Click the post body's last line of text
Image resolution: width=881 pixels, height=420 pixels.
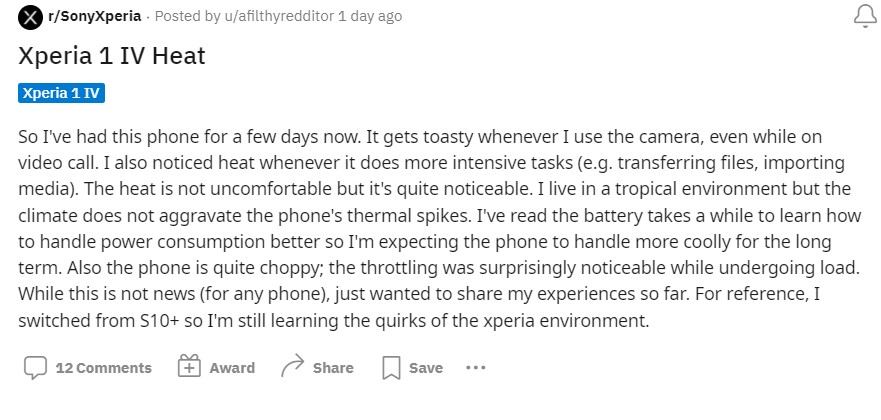point(335,322)
